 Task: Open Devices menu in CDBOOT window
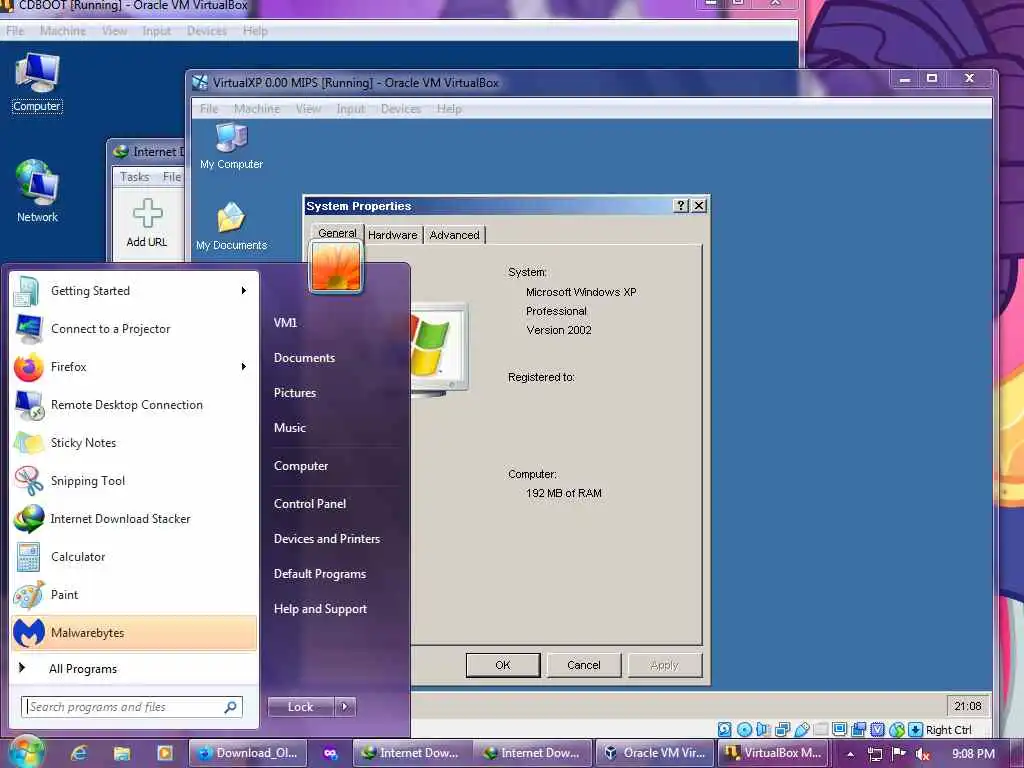(207, 31)
